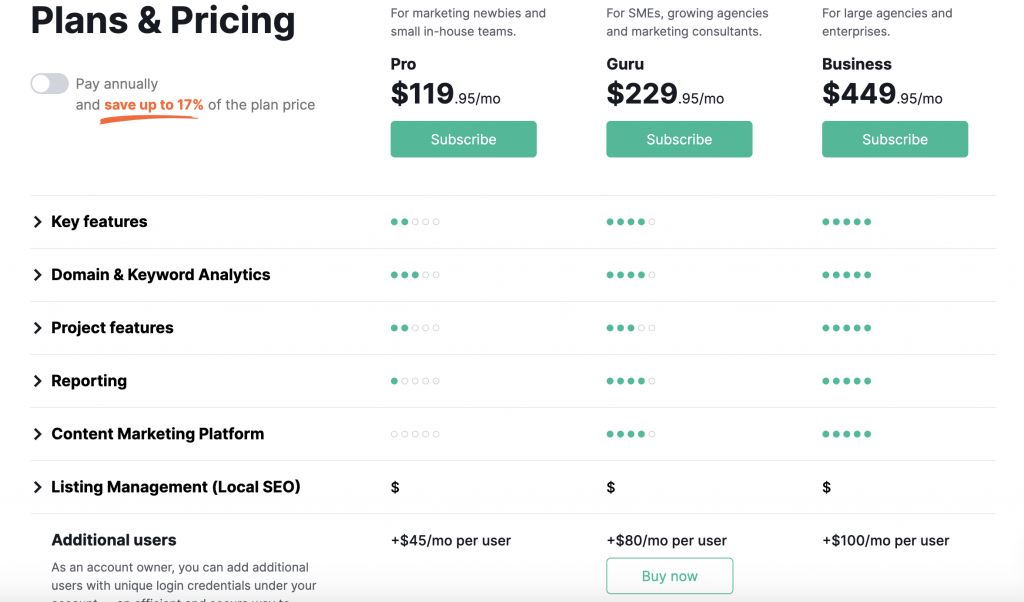Click the Pro Listing Management dollar icon

395,487
